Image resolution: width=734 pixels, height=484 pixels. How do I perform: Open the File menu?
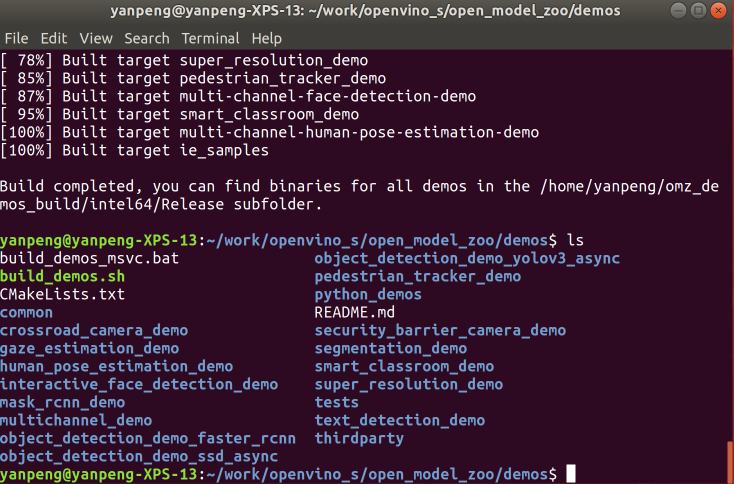(x=16, y=38)
